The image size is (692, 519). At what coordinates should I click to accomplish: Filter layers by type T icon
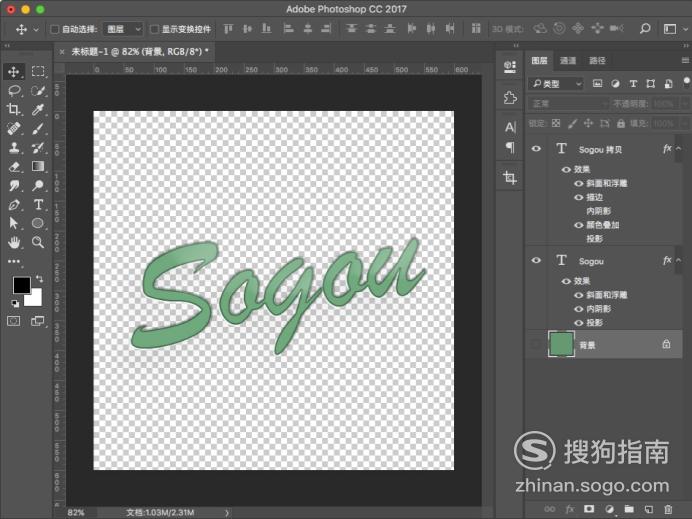pyautogui.click(x=633, y=83)
